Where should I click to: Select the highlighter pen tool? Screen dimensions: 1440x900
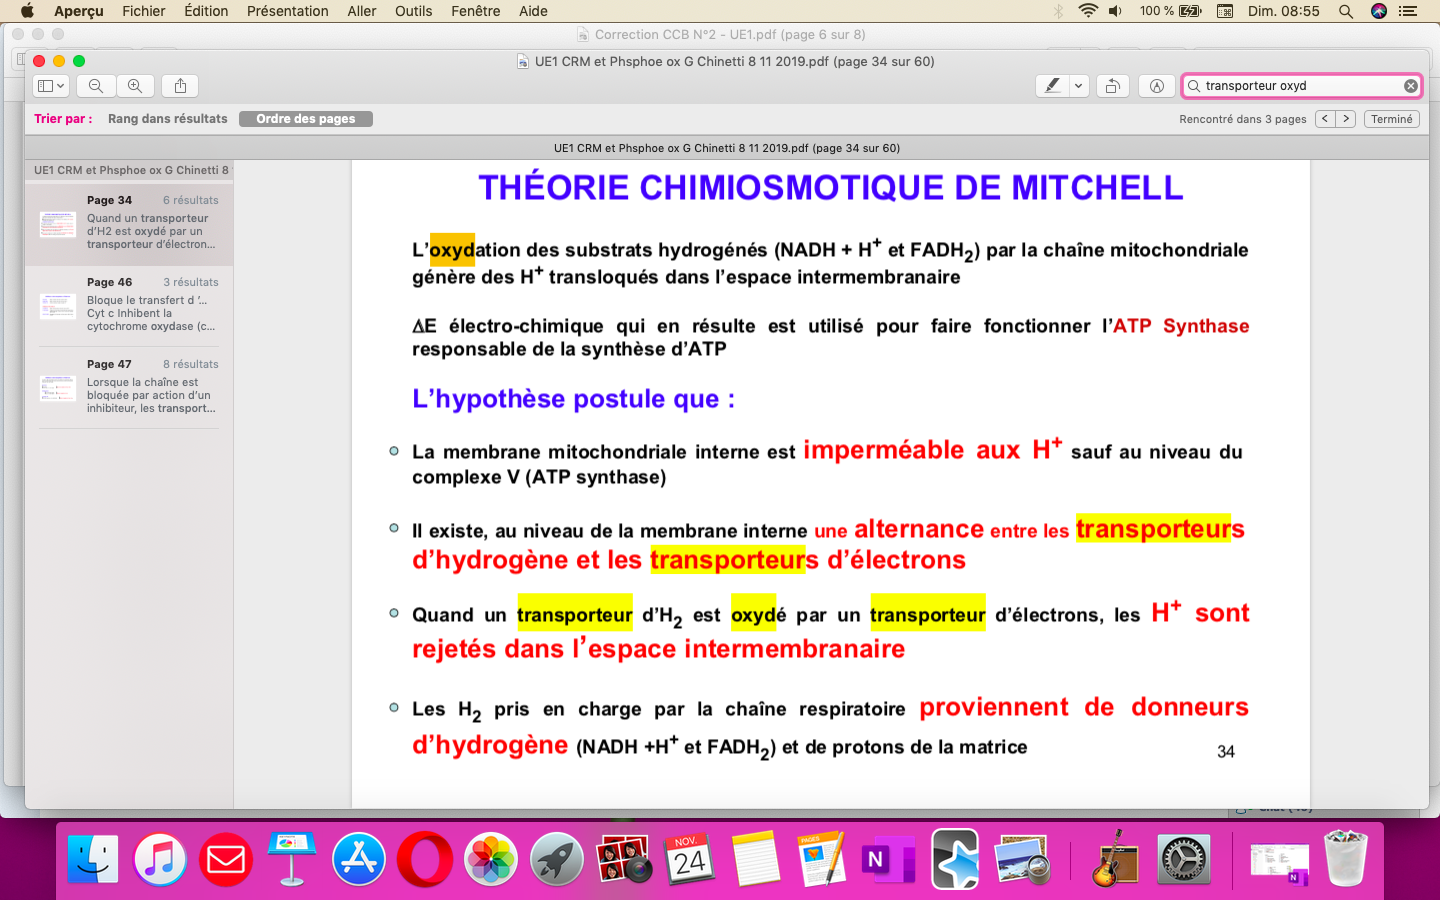point(1052,86)
